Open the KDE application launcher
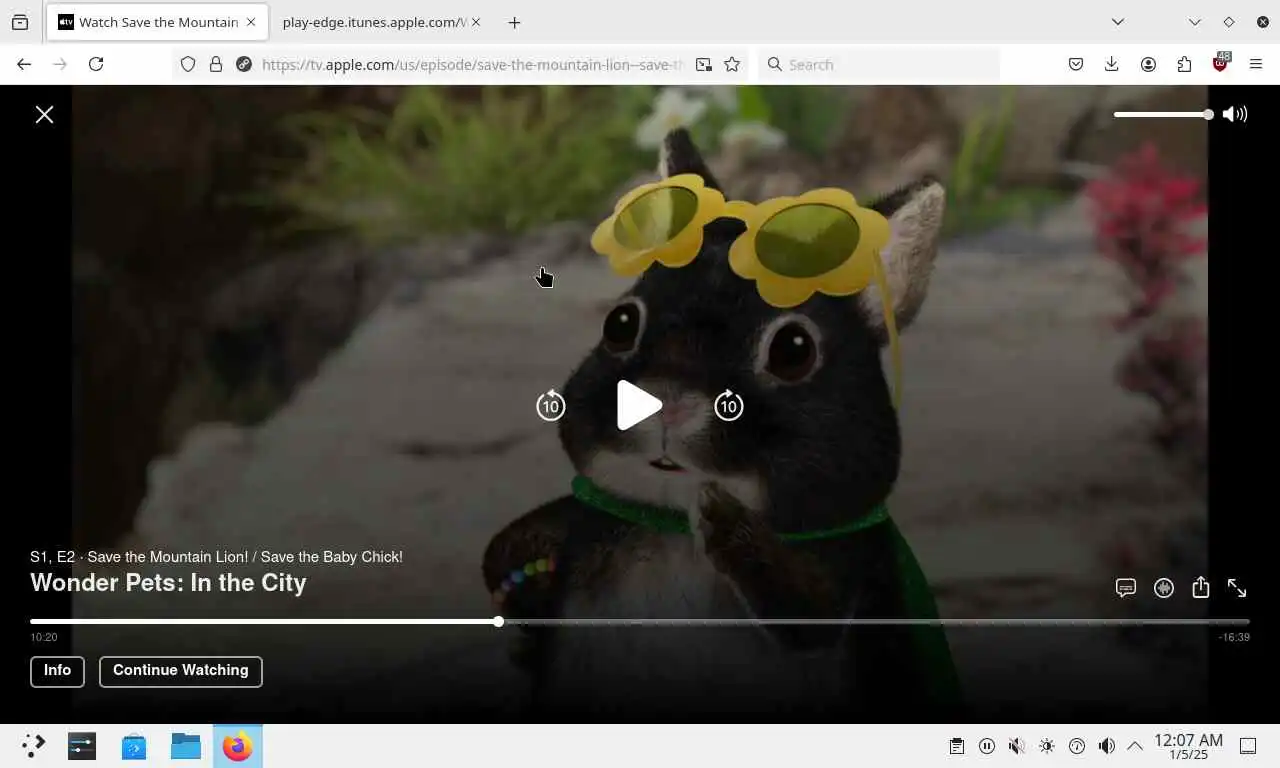1280x768 pixels. tap(33, 746)
